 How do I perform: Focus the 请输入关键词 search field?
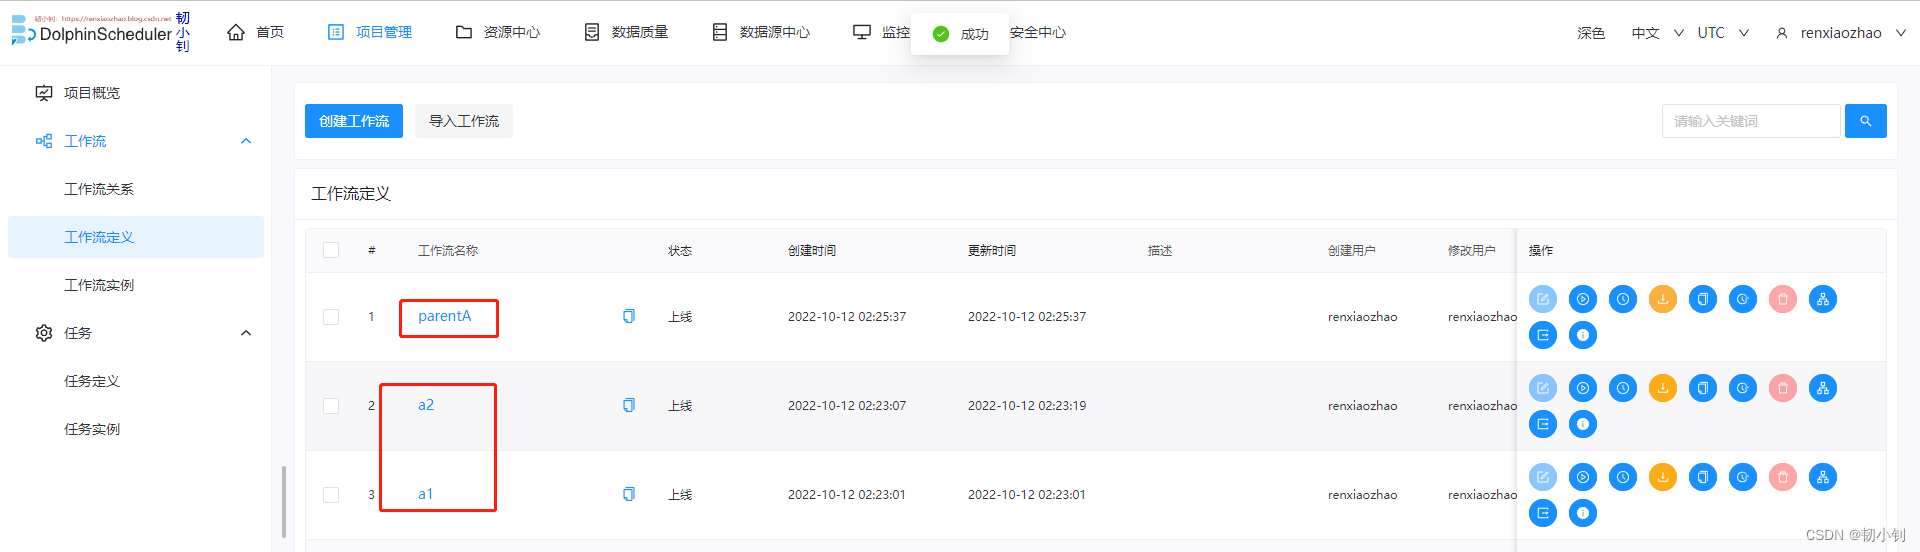[1751, 121]
